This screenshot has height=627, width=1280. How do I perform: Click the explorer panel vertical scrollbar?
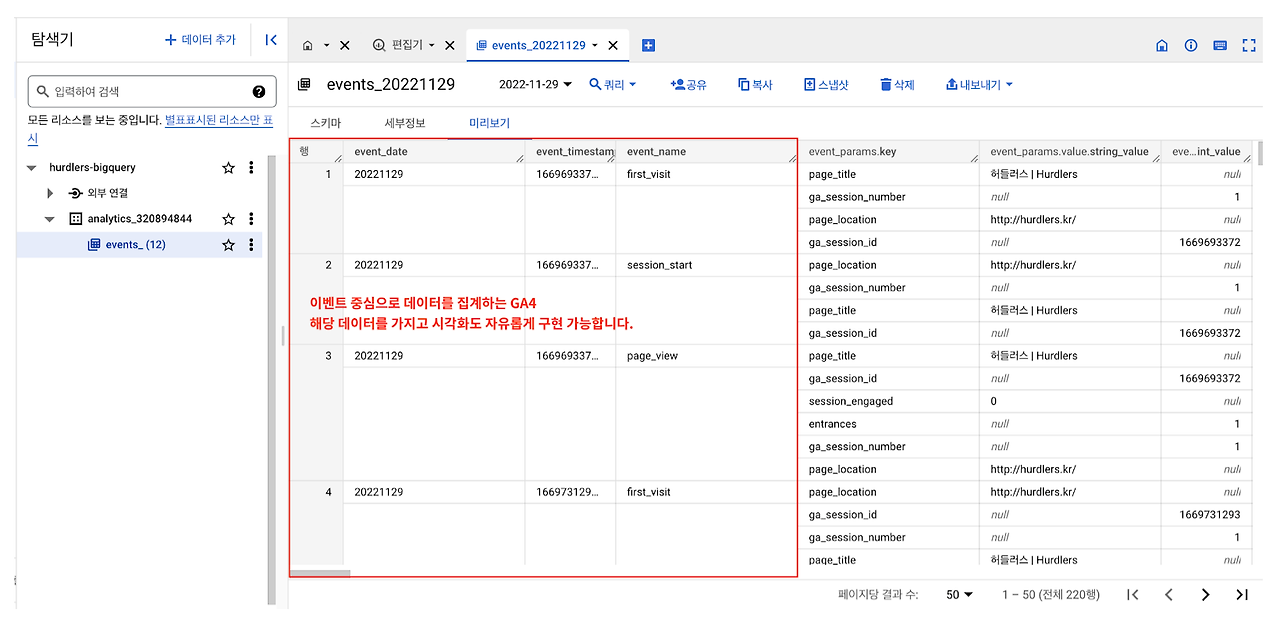point(271,380)
